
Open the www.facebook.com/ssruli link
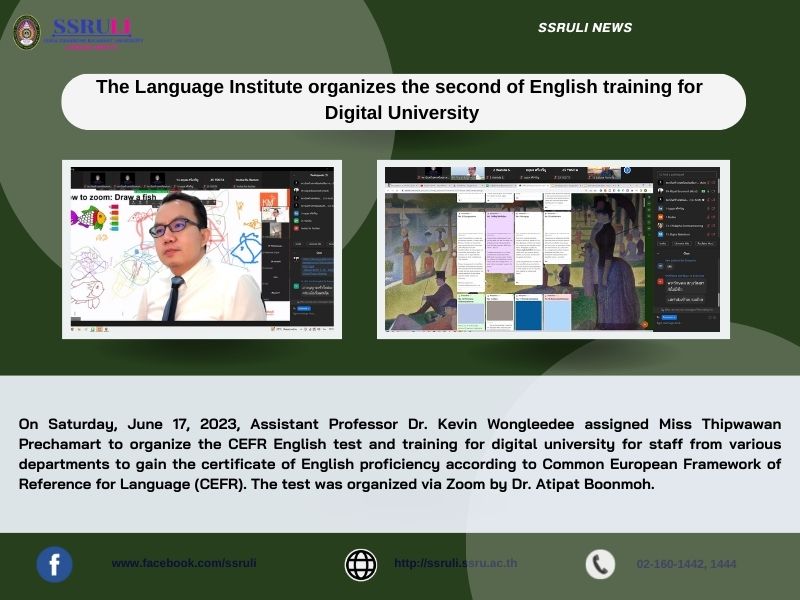pyautogui.click(x=184, y=564)
